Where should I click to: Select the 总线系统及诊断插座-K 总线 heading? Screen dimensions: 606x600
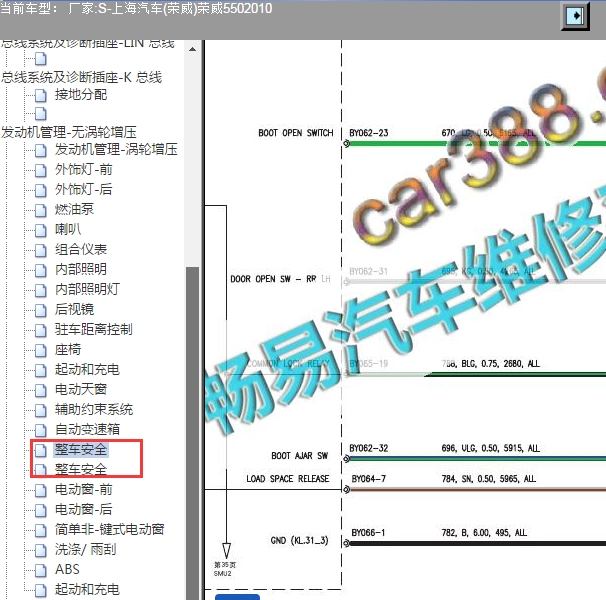[82, 77]
